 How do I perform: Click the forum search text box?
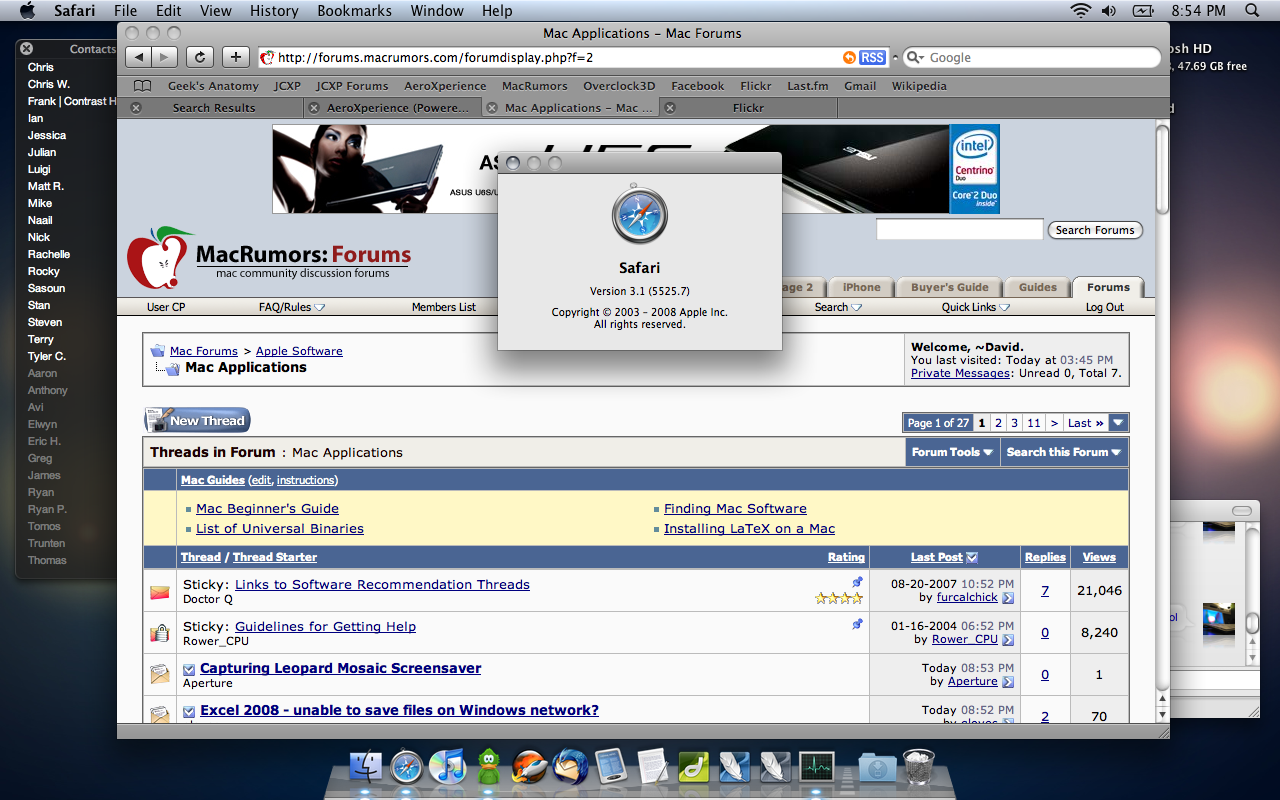[x=959, y=230]
